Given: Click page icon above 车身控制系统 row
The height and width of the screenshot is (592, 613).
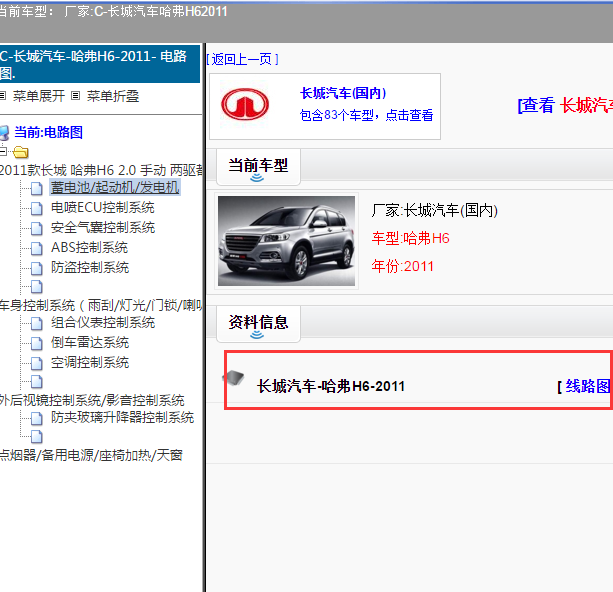Looking at the screenshot, I should (37, 287).
